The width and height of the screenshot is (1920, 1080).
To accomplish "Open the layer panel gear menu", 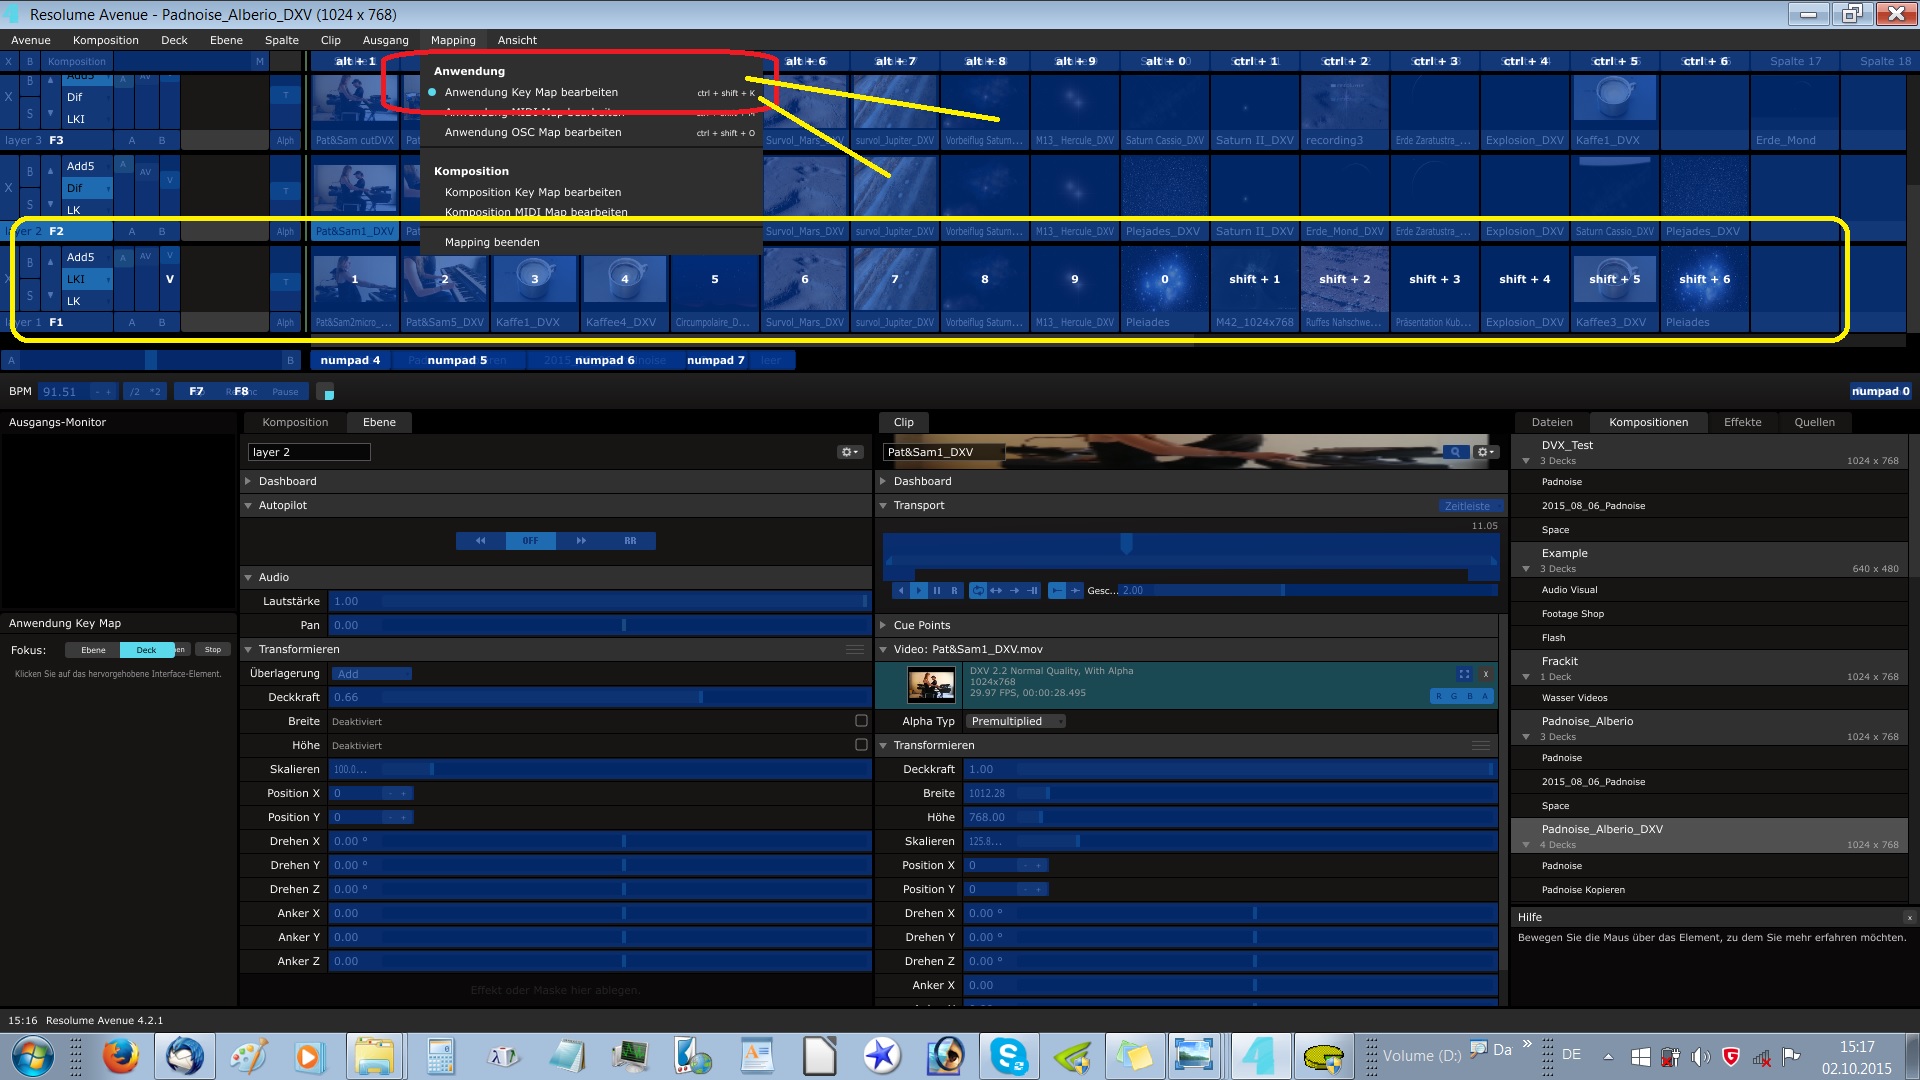I will [849, 452].
